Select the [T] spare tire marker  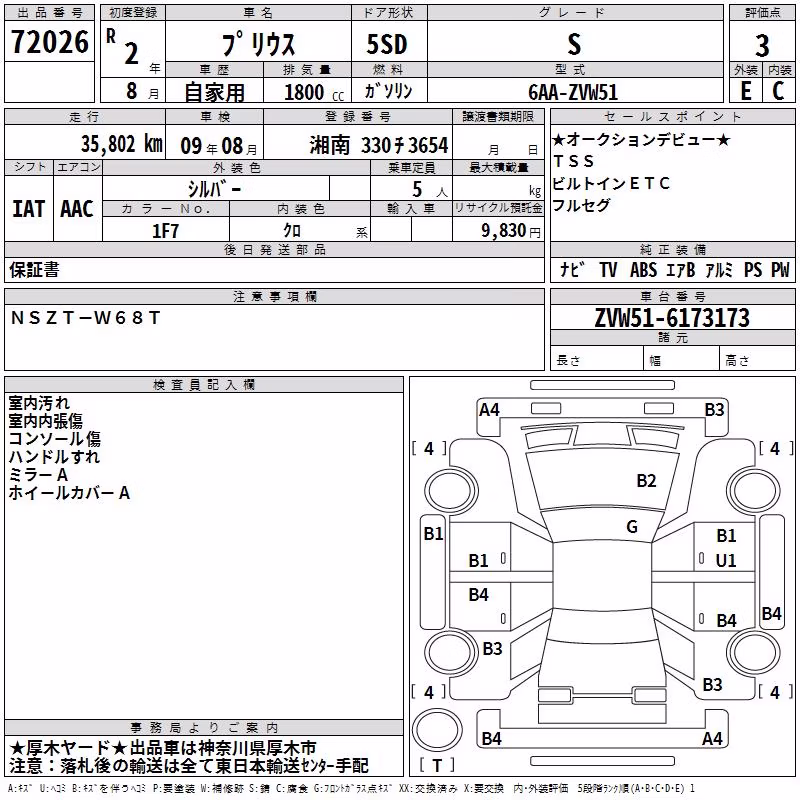tap(437, 765)
